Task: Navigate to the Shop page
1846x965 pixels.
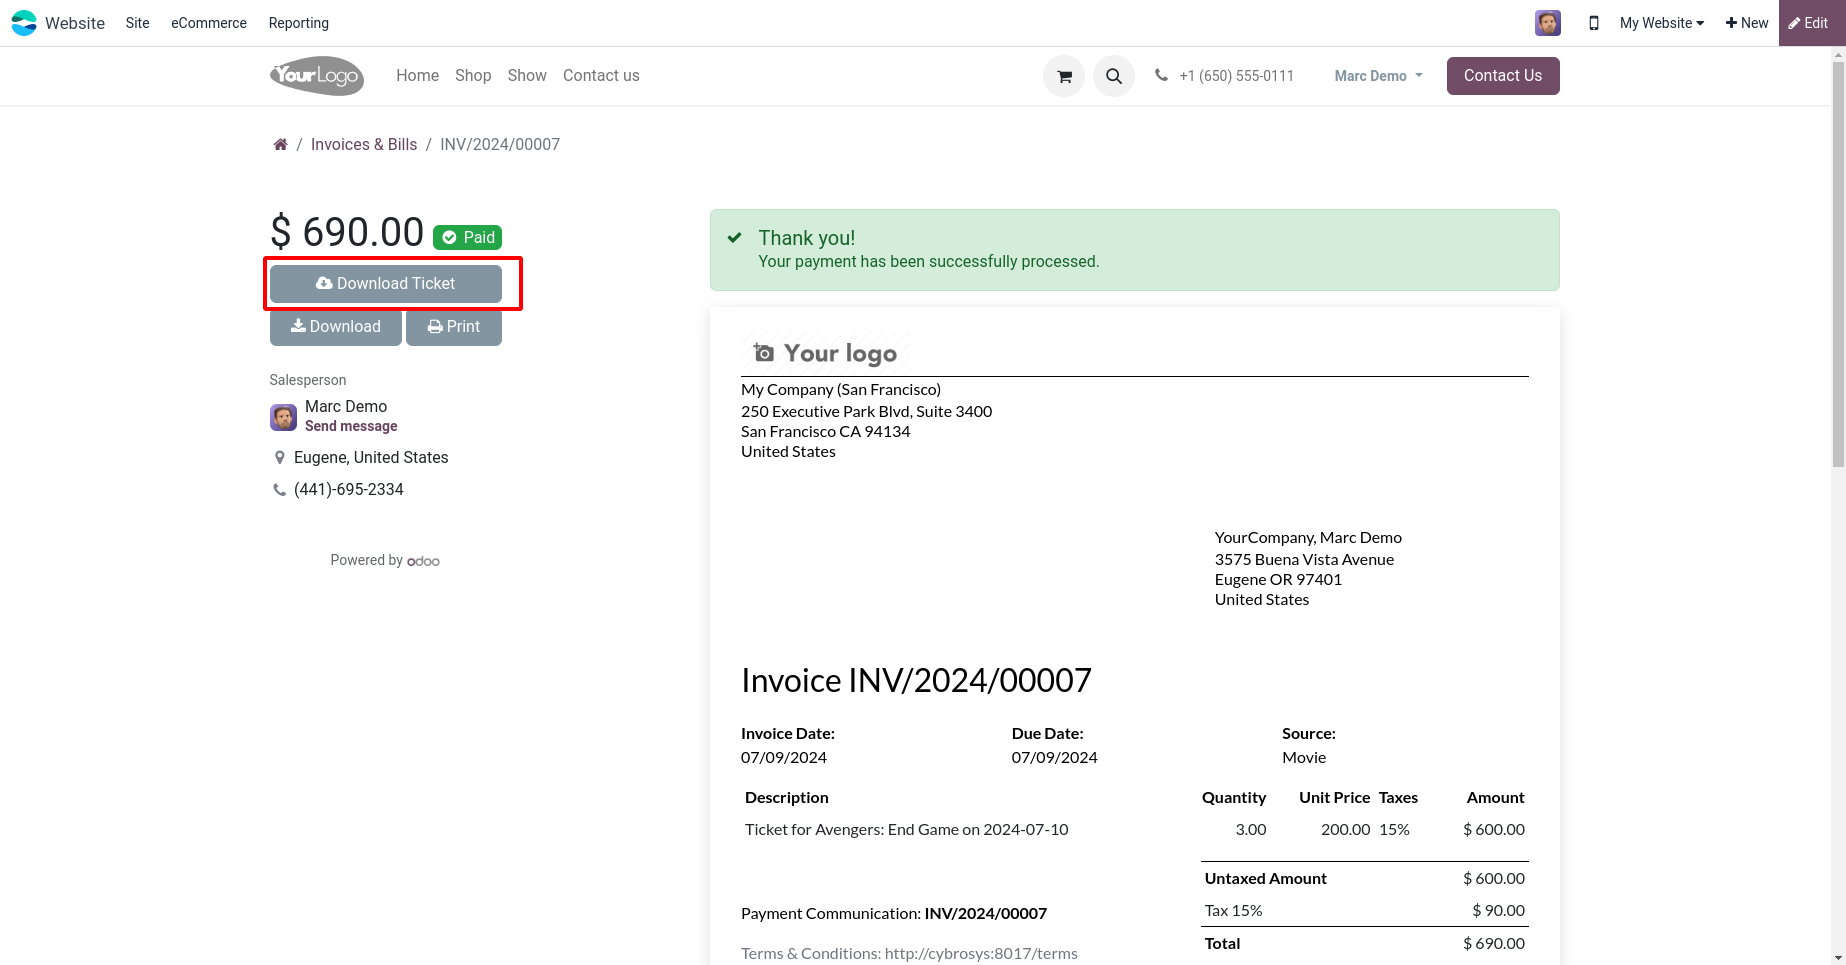Action: 473,76
